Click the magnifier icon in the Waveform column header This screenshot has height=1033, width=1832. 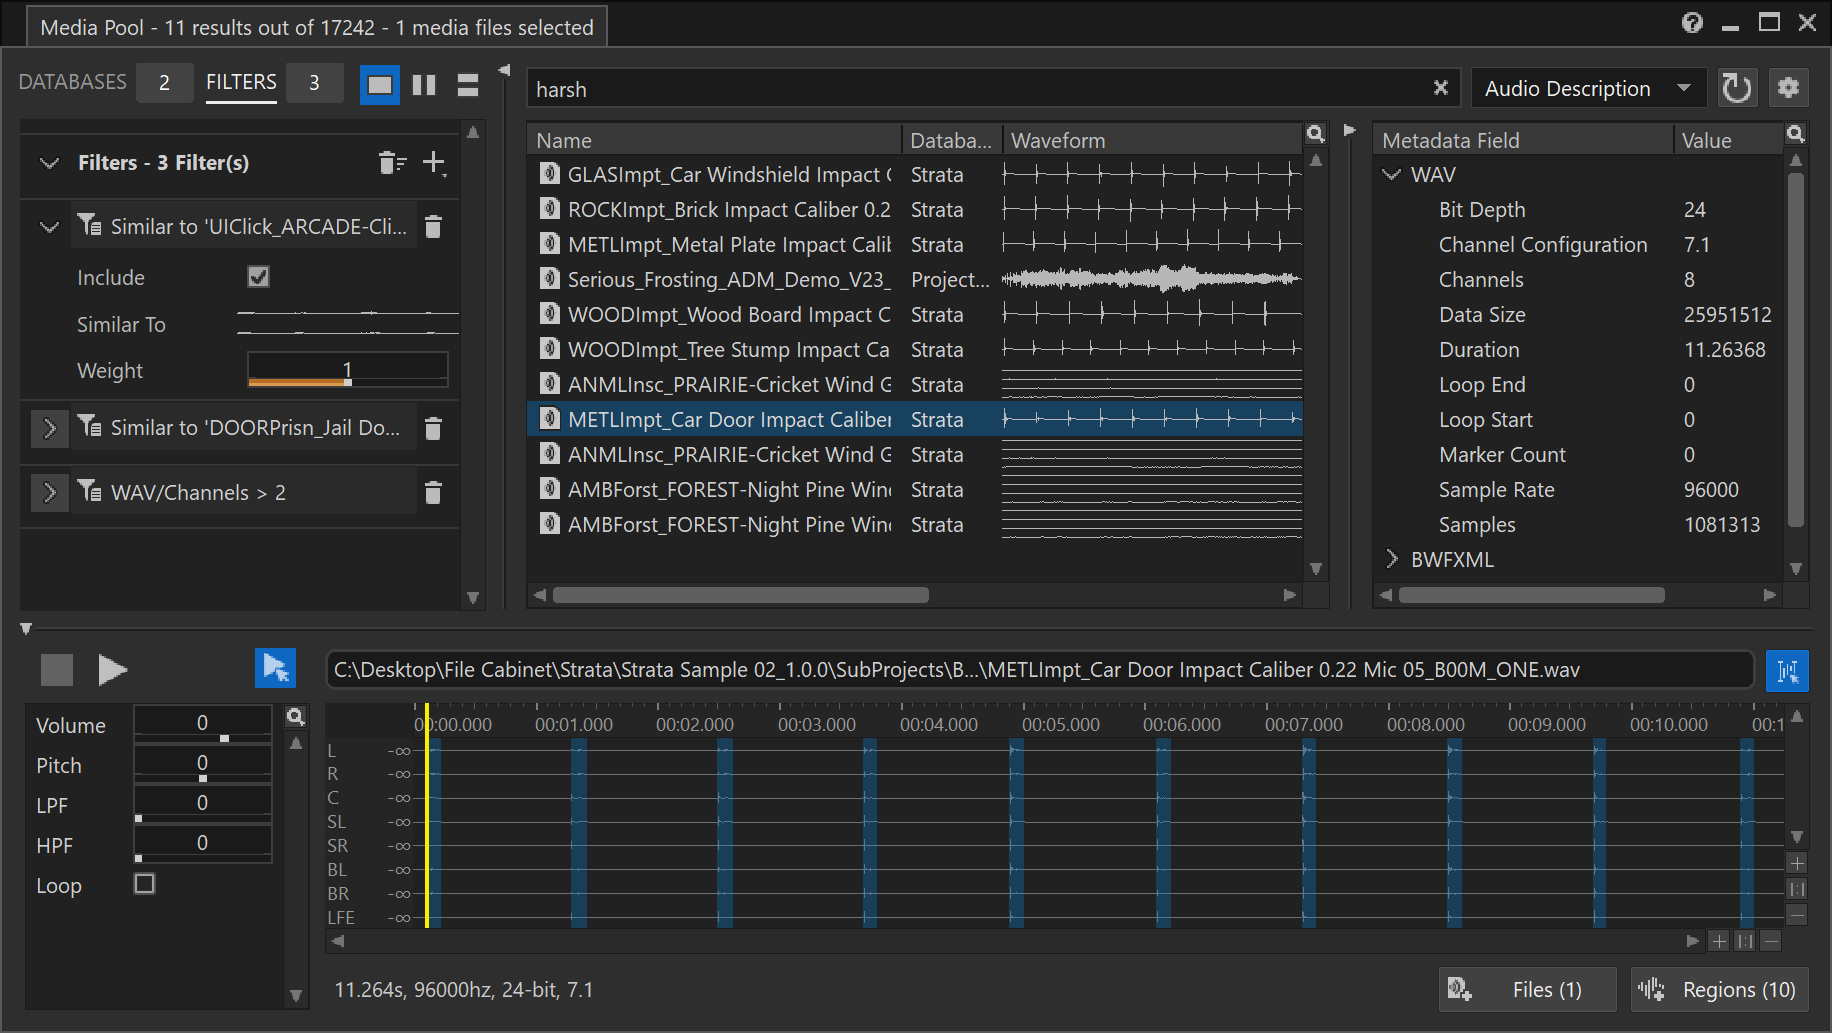point(1315,133)
